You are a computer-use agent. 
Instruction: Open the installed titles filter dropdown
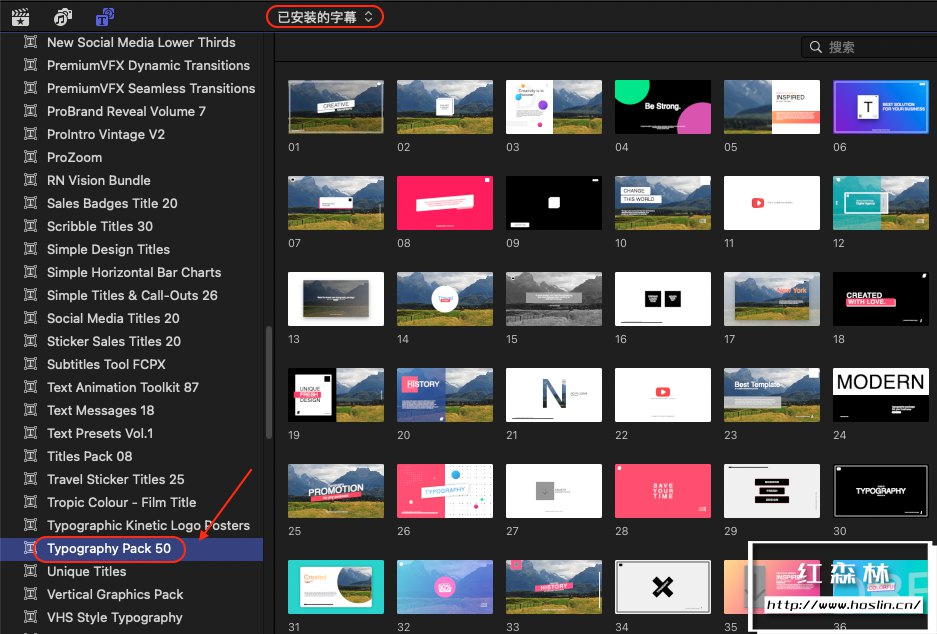(x=324, y=17)
